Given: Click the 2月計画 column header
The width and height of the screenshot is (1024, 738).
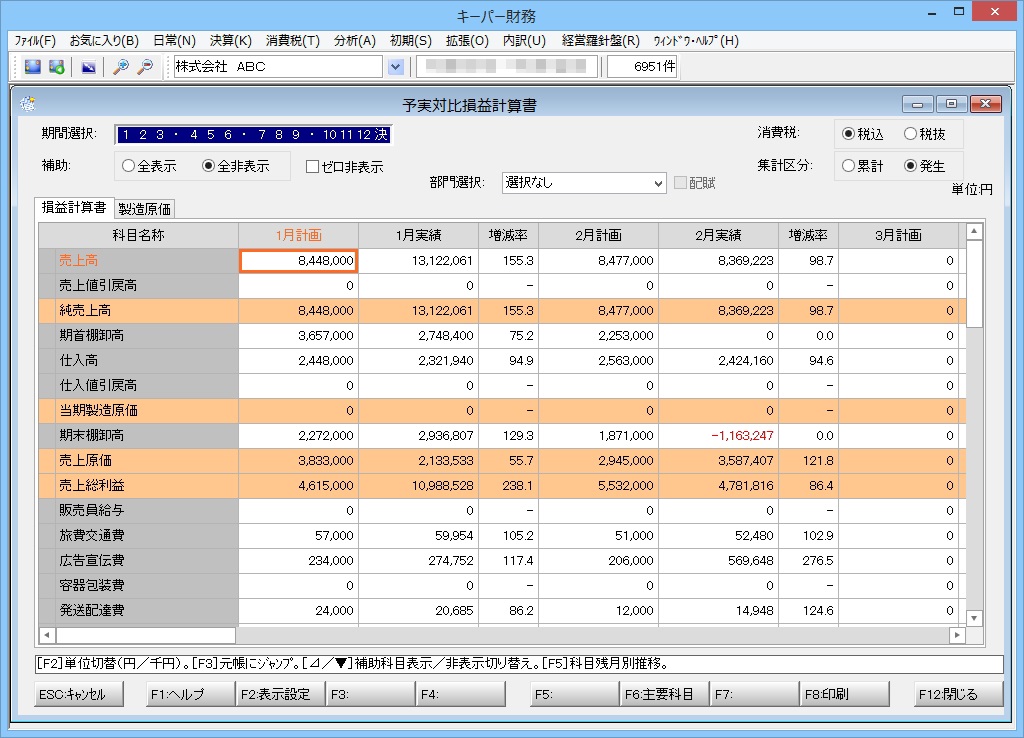Looking at the screenshot, I should 598,236.
